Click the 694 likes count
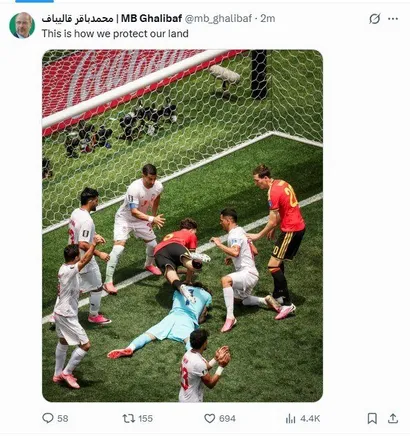 [227, 418]
